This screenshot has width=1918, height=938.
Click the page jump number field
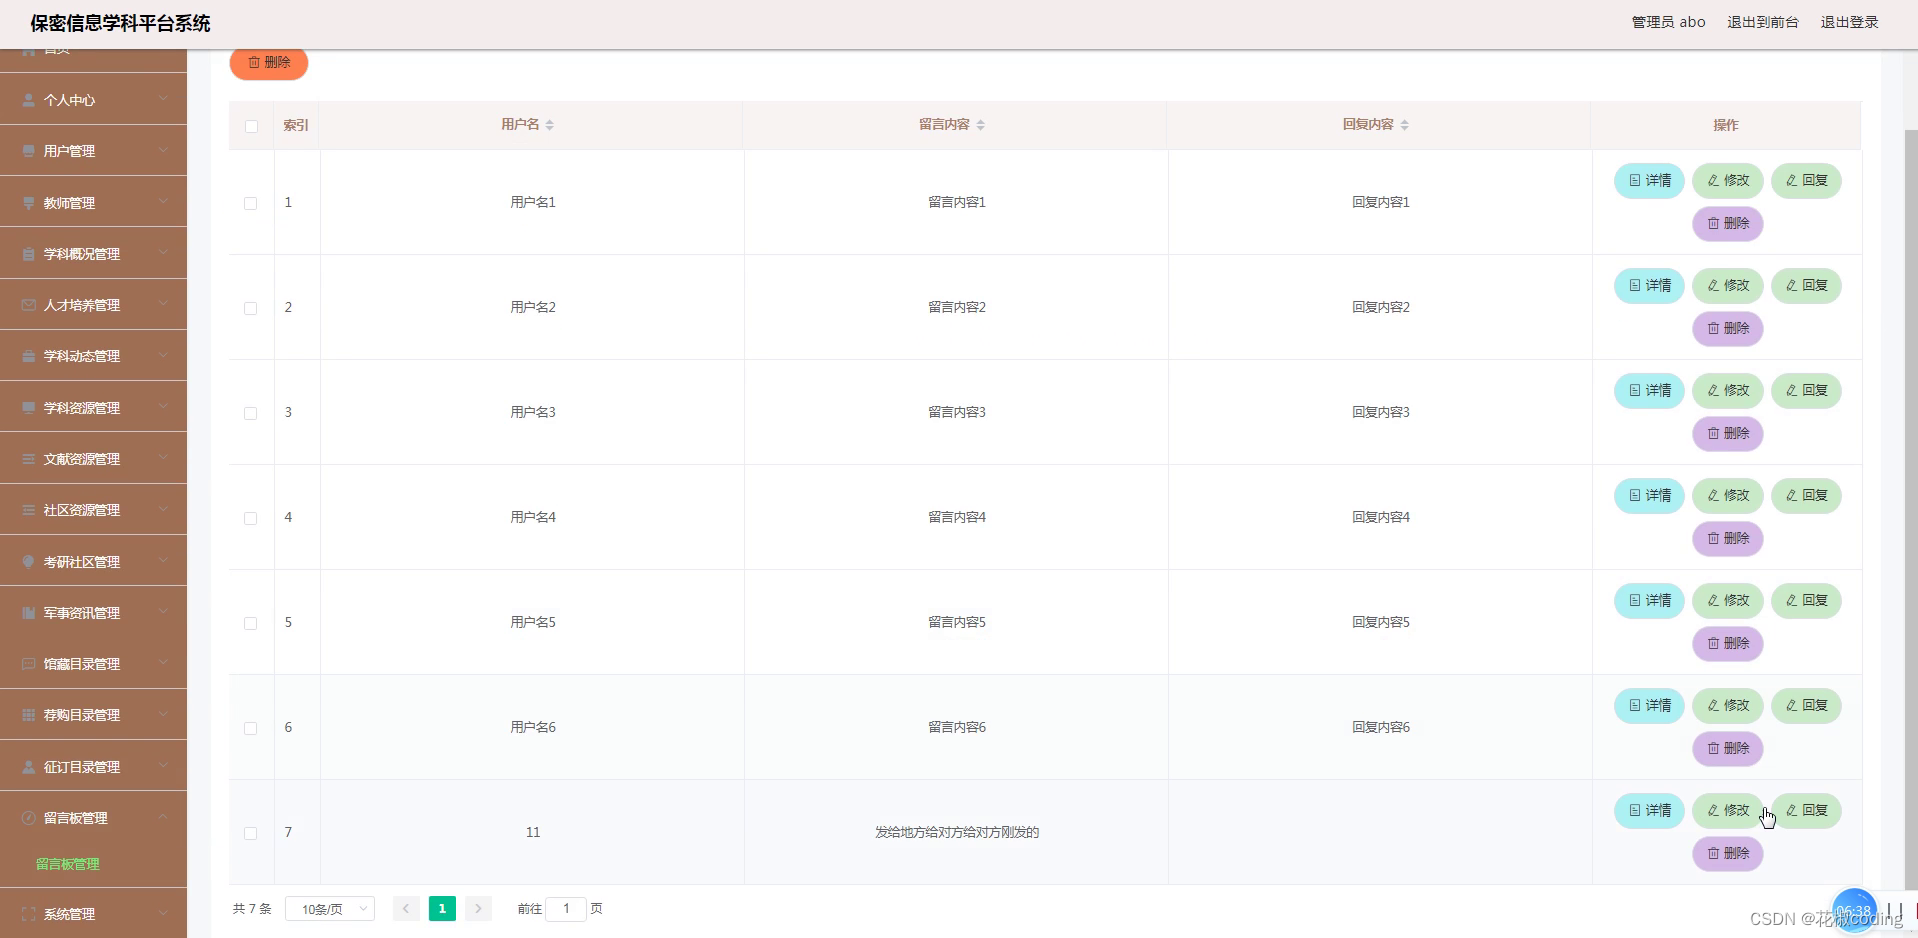pyautogui.click(x=566, y=909)
